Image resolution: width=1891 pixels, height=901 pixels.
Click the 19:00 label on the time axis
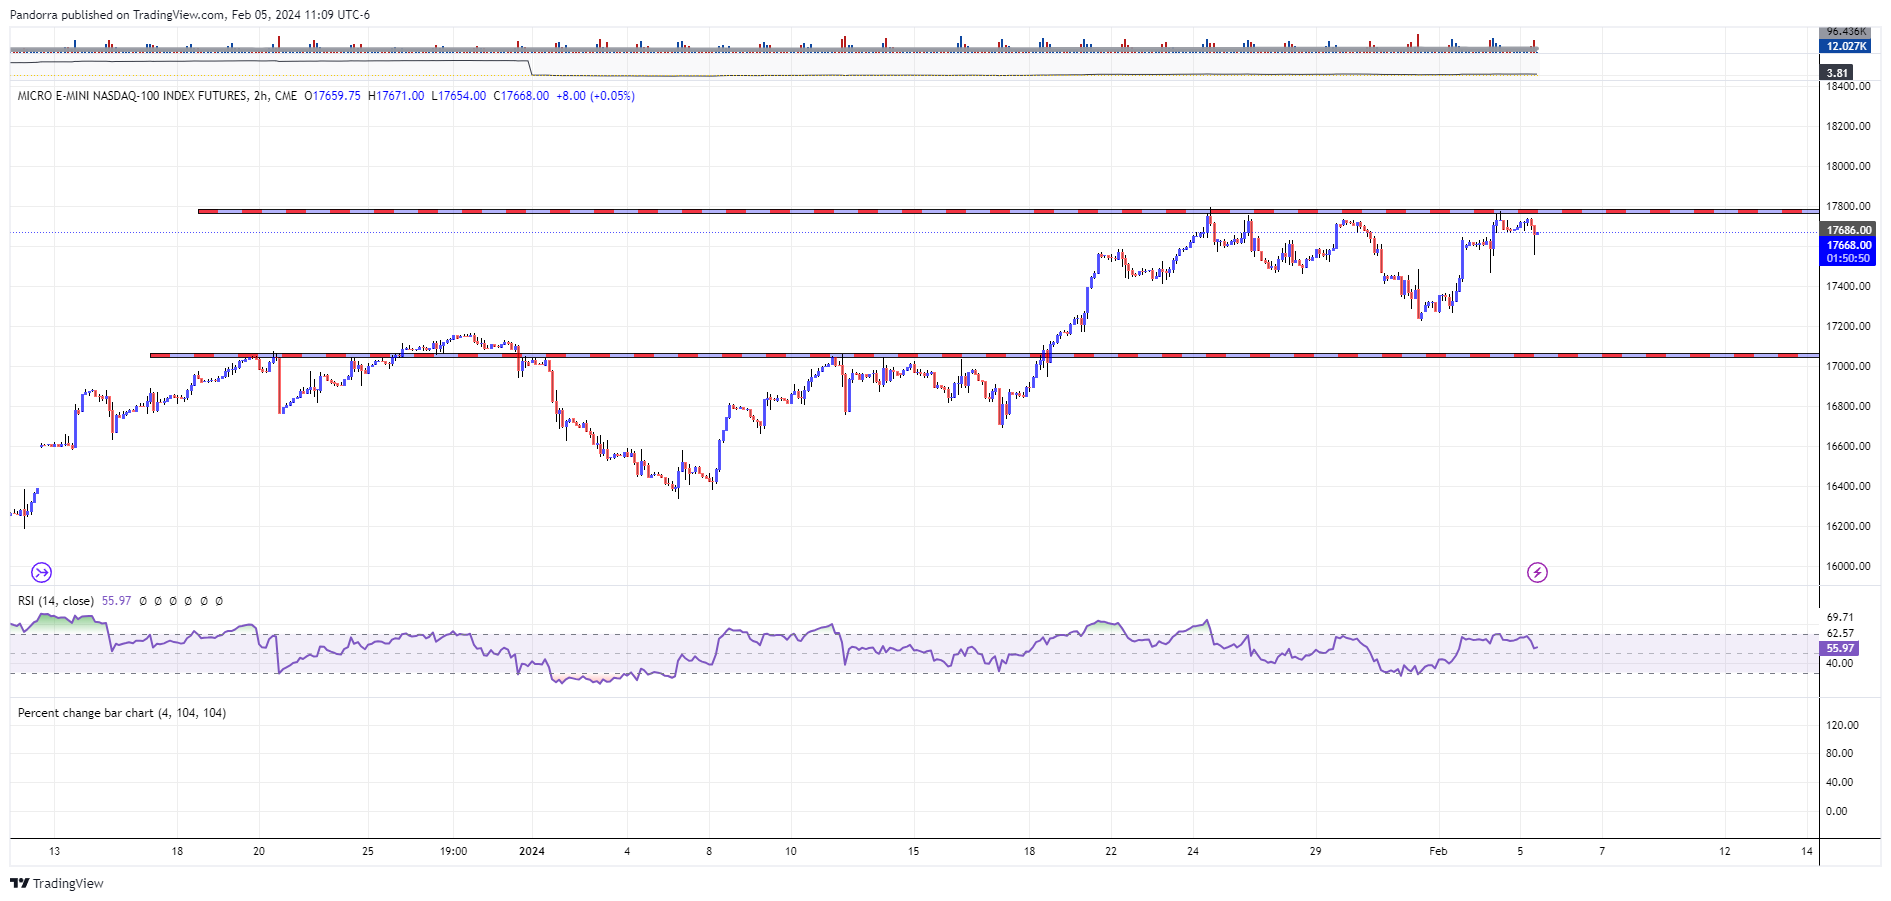pos(453,851)
